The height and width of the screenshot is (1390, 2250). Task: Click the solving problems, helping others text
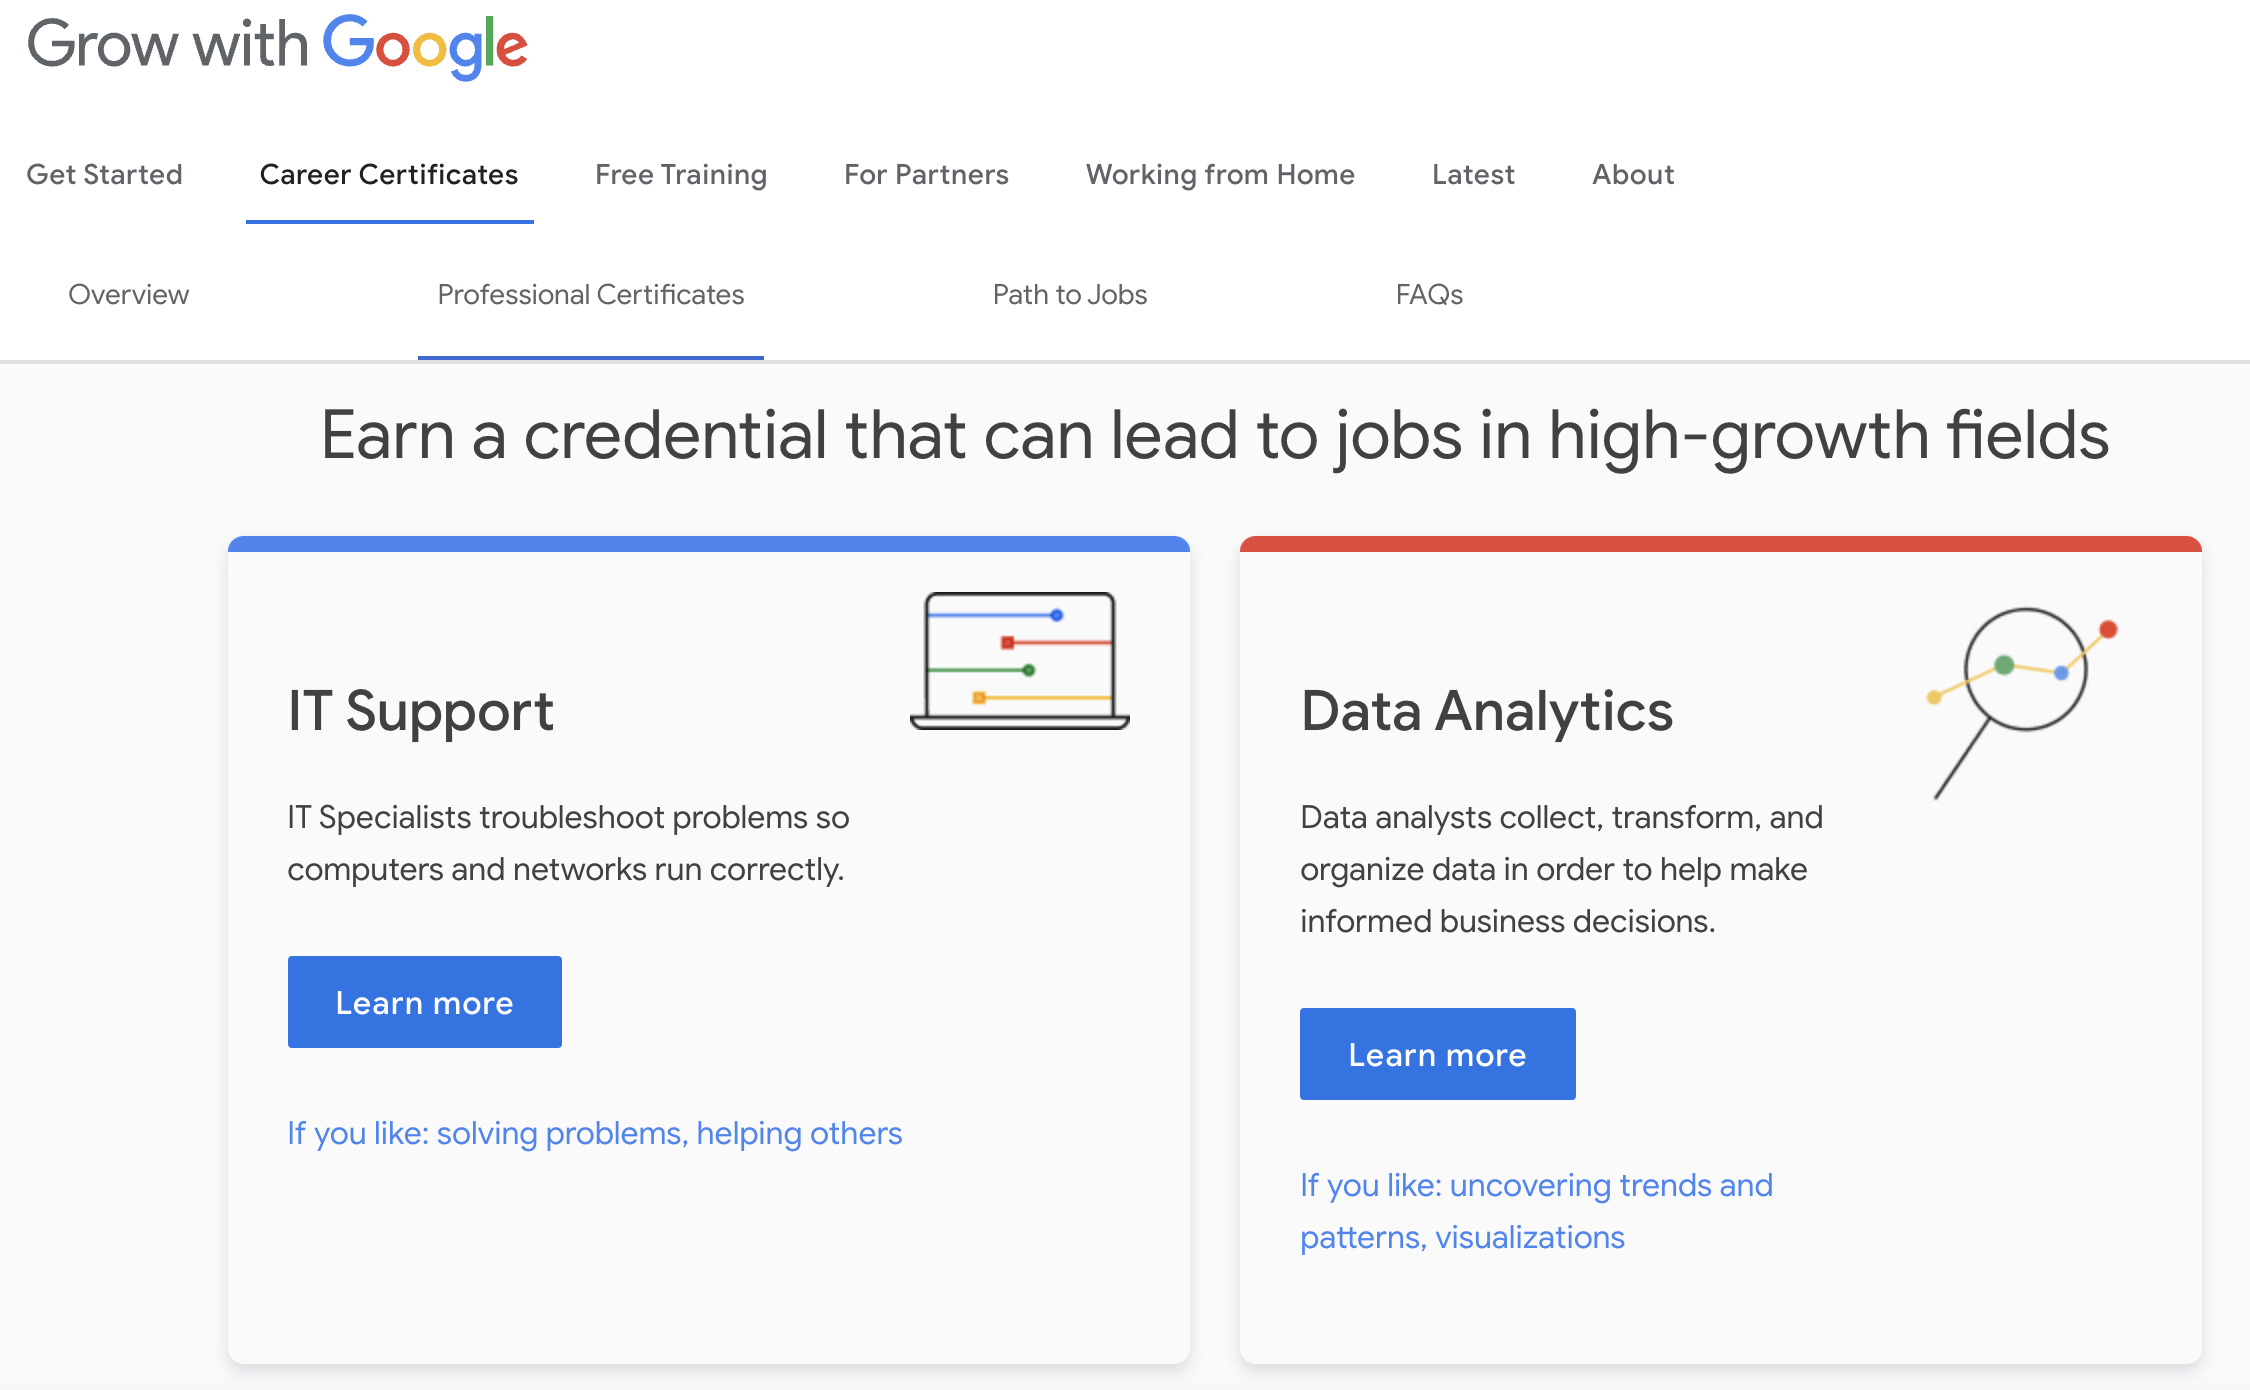(x=669, y=1133)
